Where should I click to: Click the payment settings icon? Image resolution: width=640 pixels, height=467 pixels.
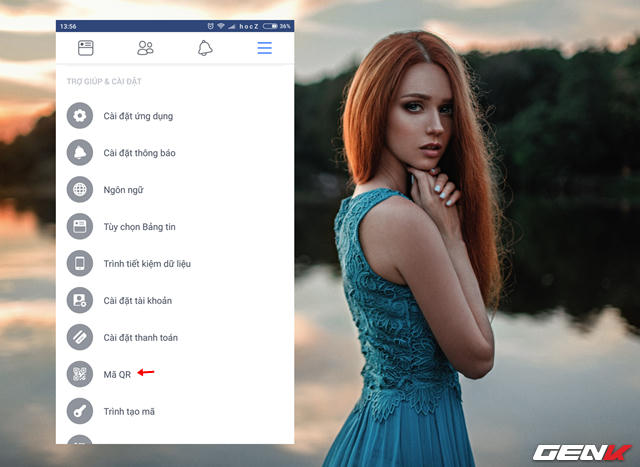(79, 338)
